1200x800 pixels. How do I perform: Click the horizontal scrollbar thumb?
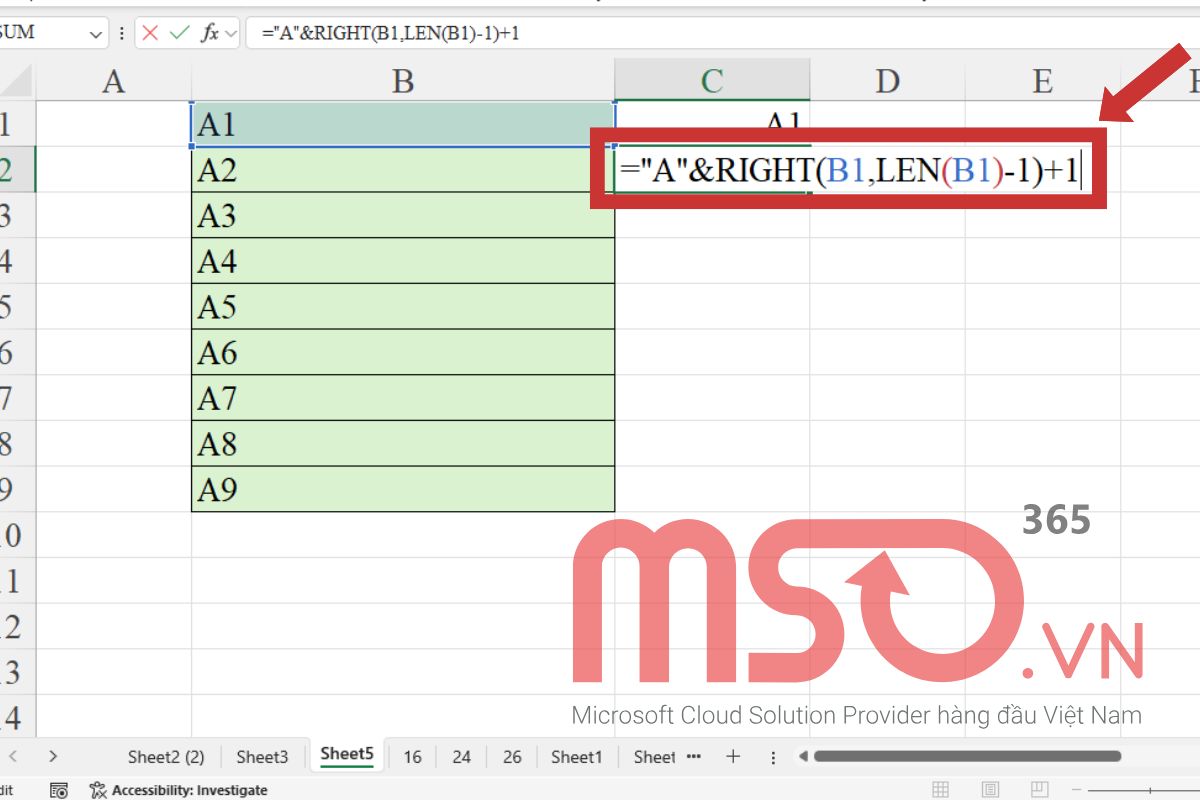point(967,756)
